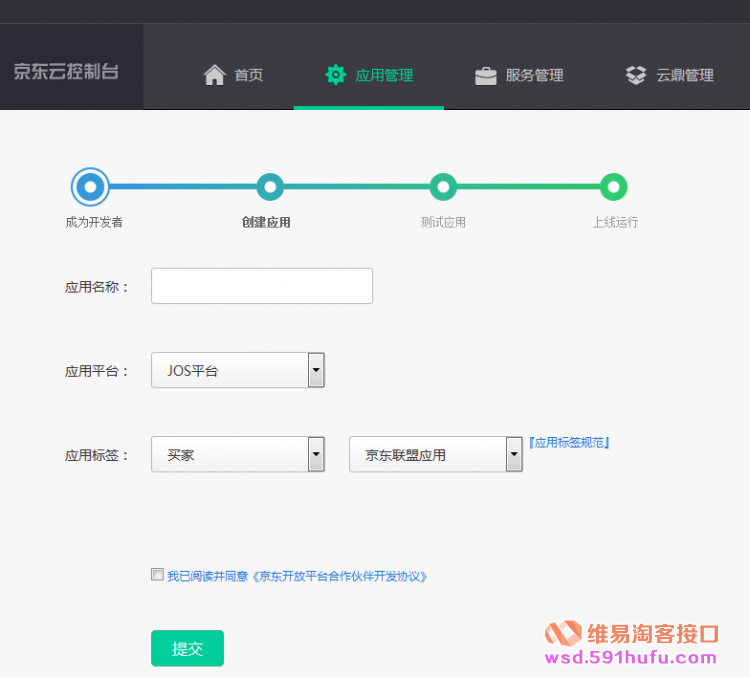
Task: Click the 成为开发者 step circle
Action: 90,187
